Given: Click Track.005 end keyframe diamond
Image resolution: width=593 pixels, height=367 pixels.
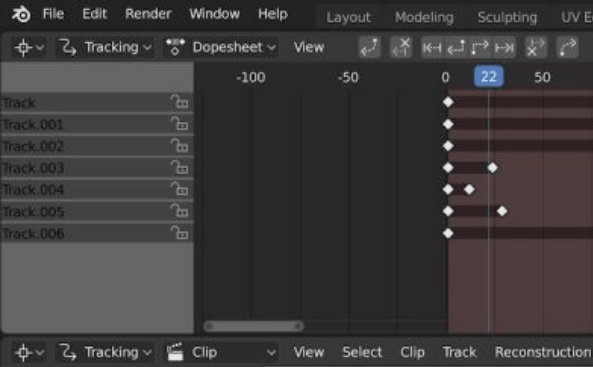Looking at the screenshot, I should tap(502, 211).
